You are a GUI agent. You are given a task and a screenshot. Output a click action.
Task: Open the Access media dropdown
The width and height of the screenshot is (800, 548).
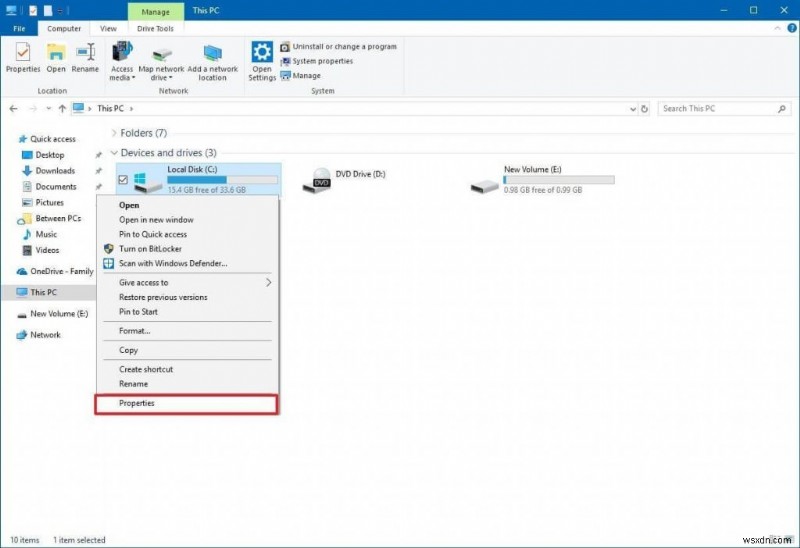[122, 62]
